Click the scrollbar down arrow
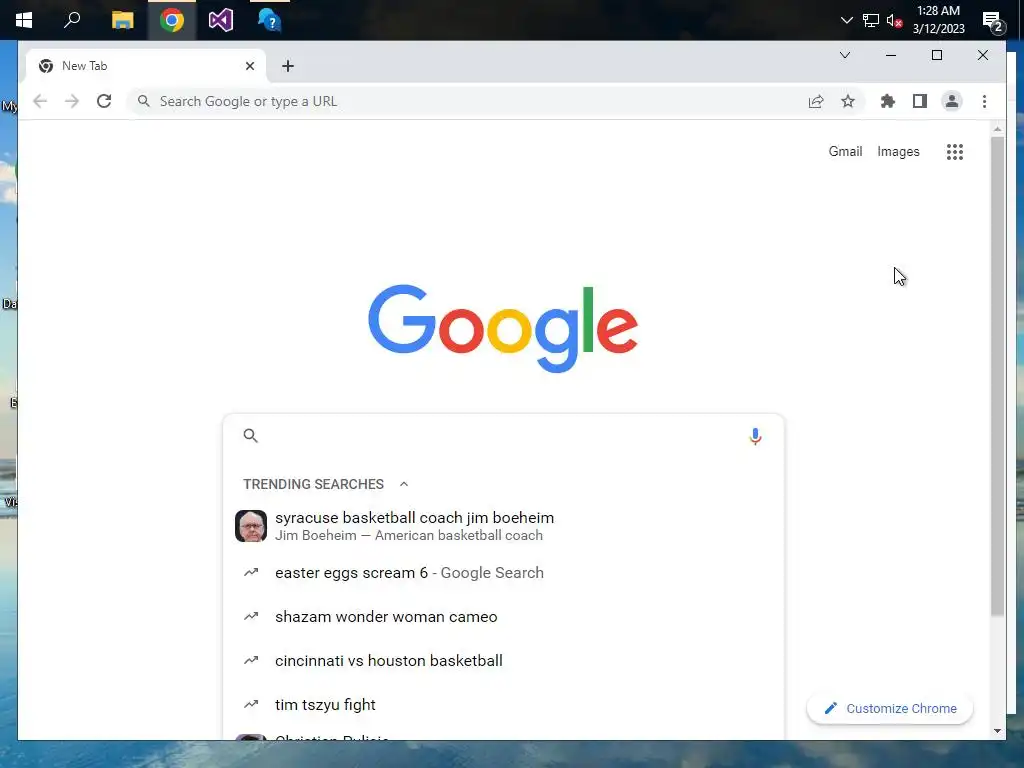The image size is (1024, 768). (x=997, y=731)
